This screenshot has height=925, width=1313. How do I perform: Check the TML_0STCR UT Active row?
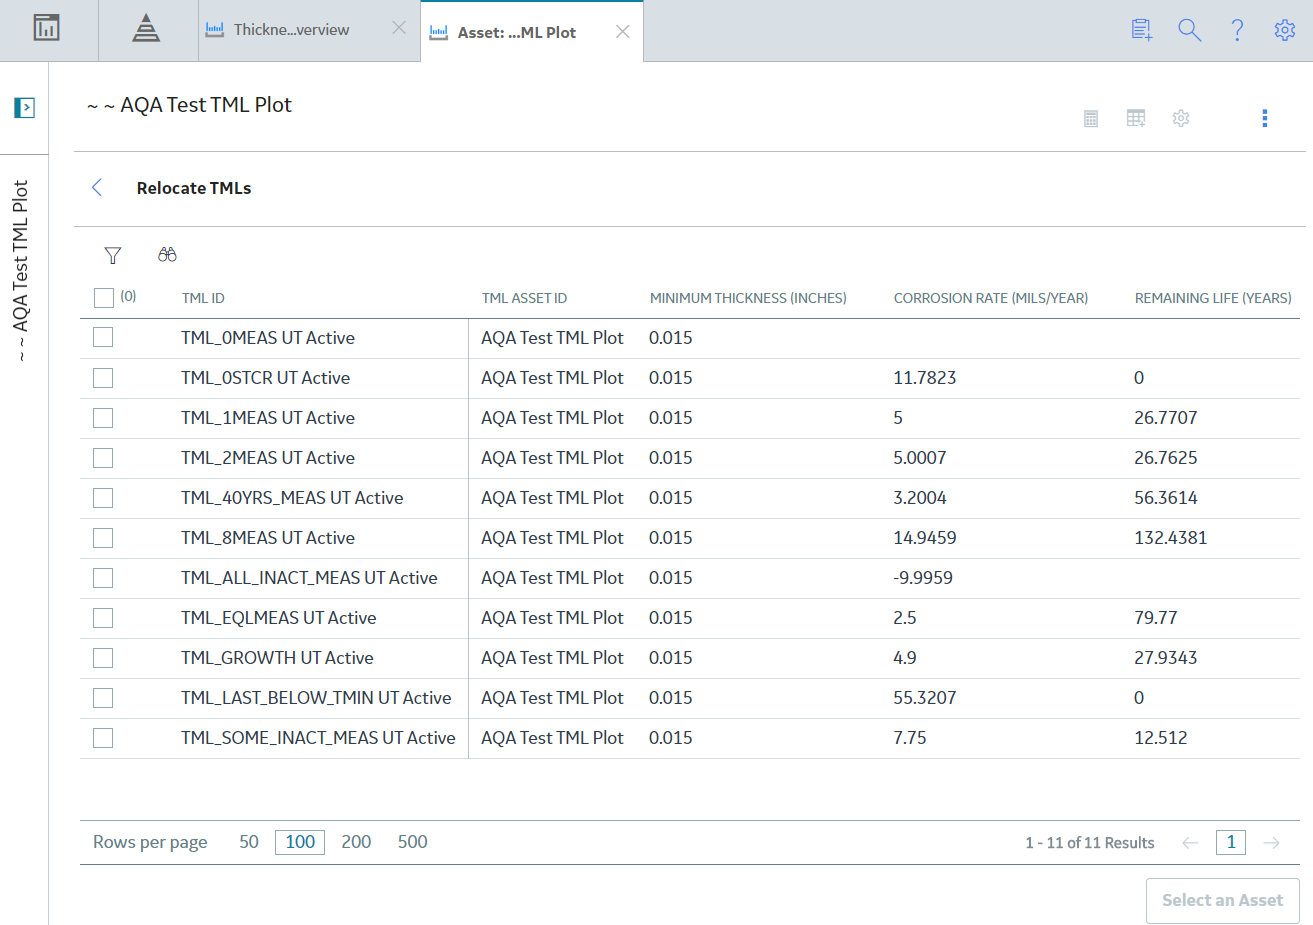point(103,378)
